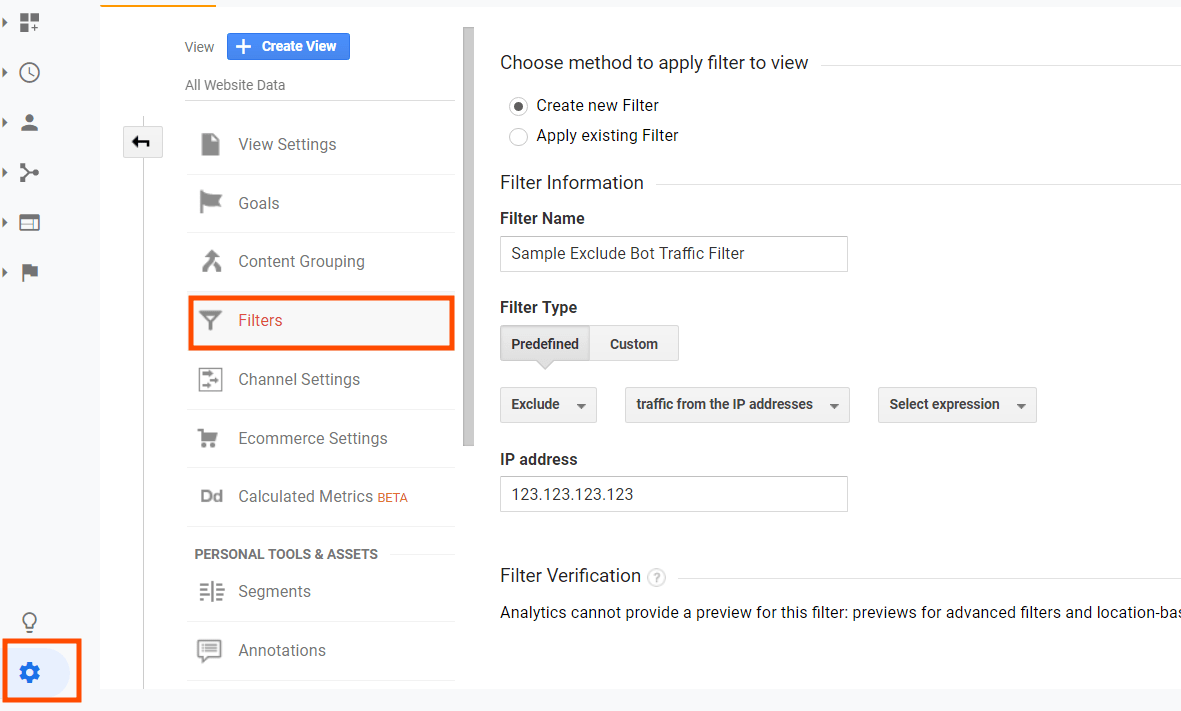Open the traffic from IP addresses dropdown
The image size is (1181, 711).
pos(737,404)
